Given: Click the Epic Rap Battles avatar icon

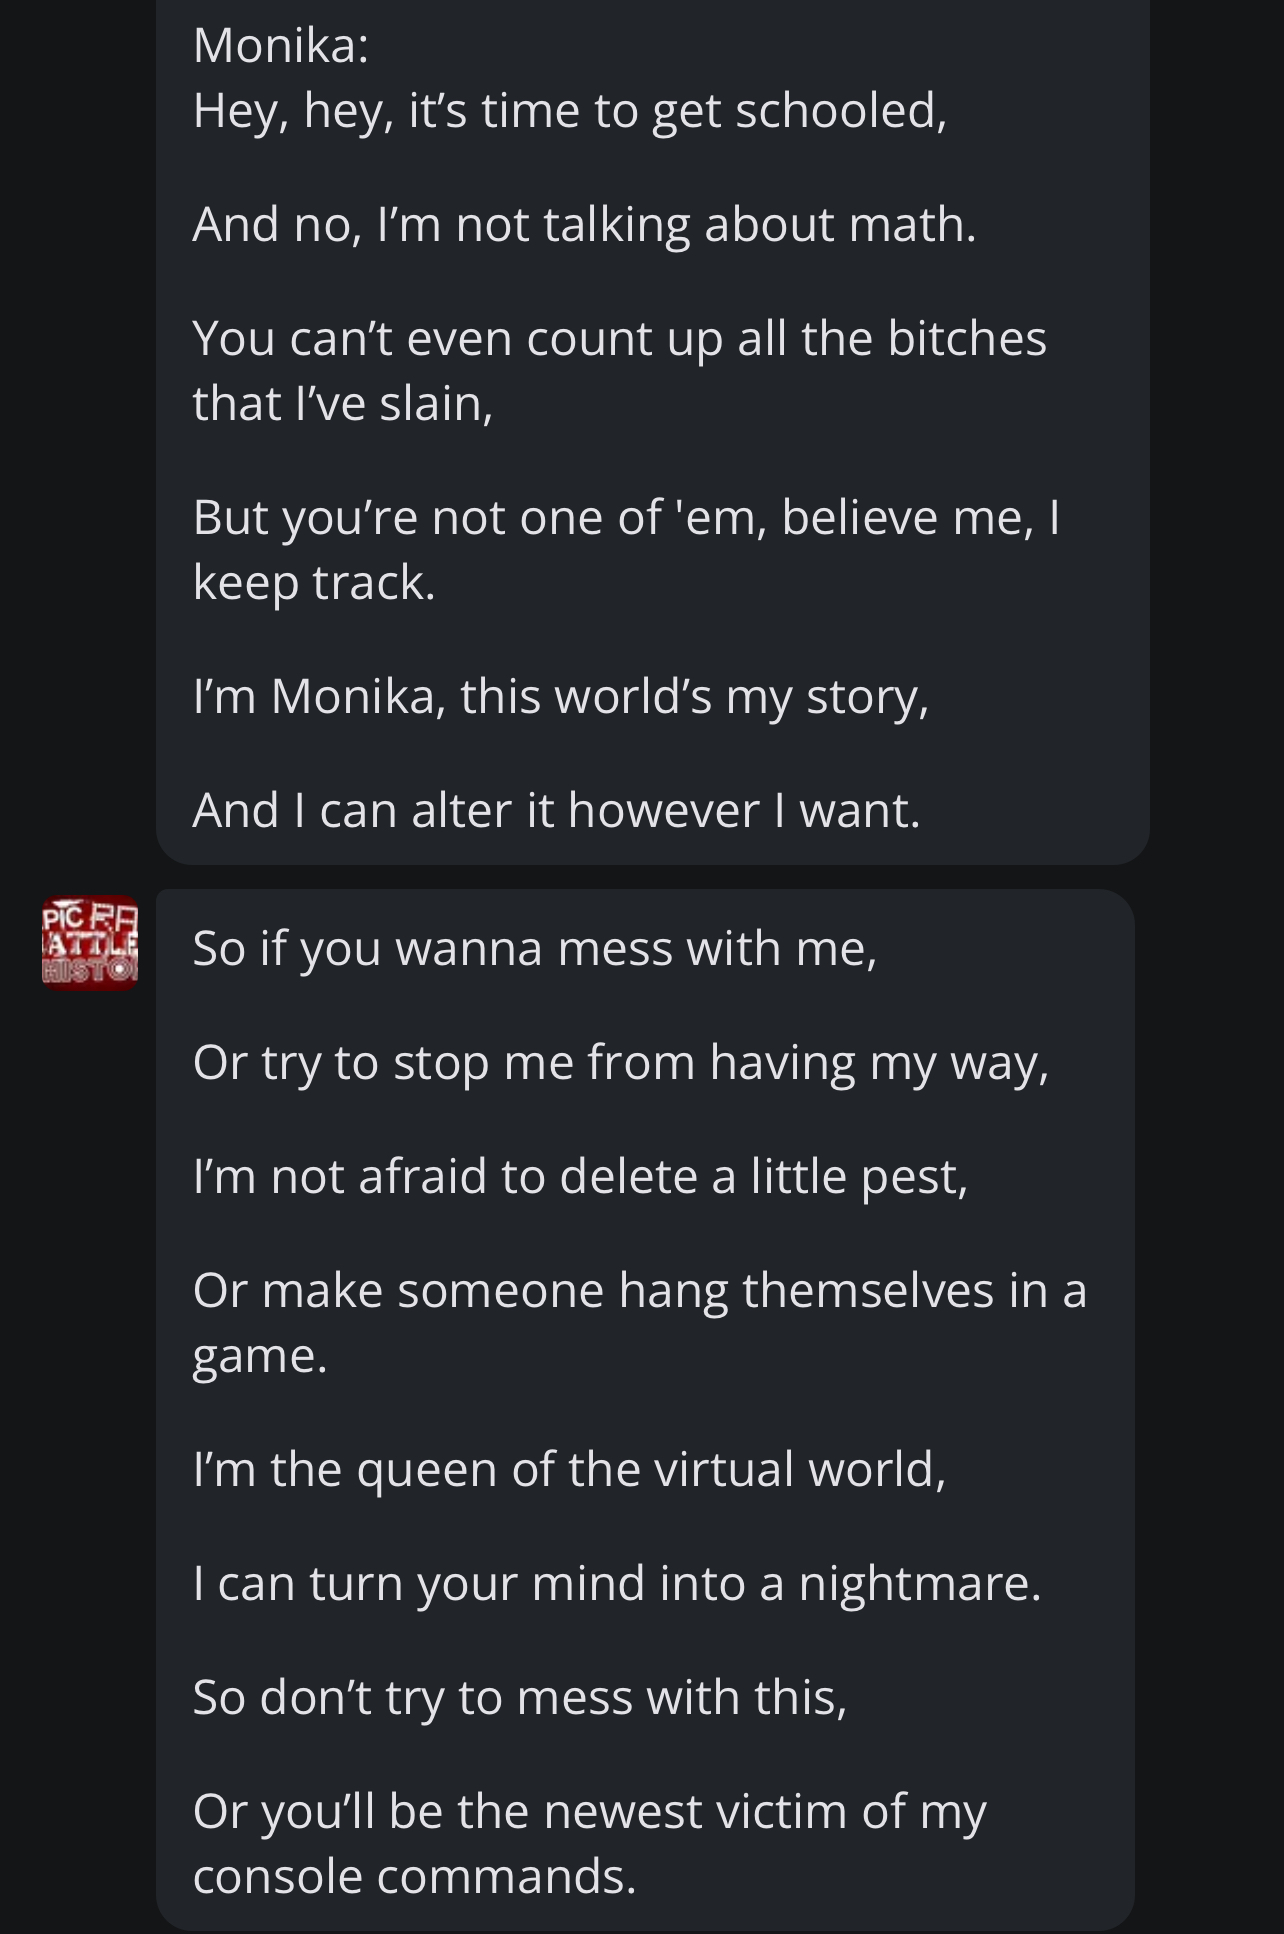Looking at the screenshot, I should coord(90,943).
